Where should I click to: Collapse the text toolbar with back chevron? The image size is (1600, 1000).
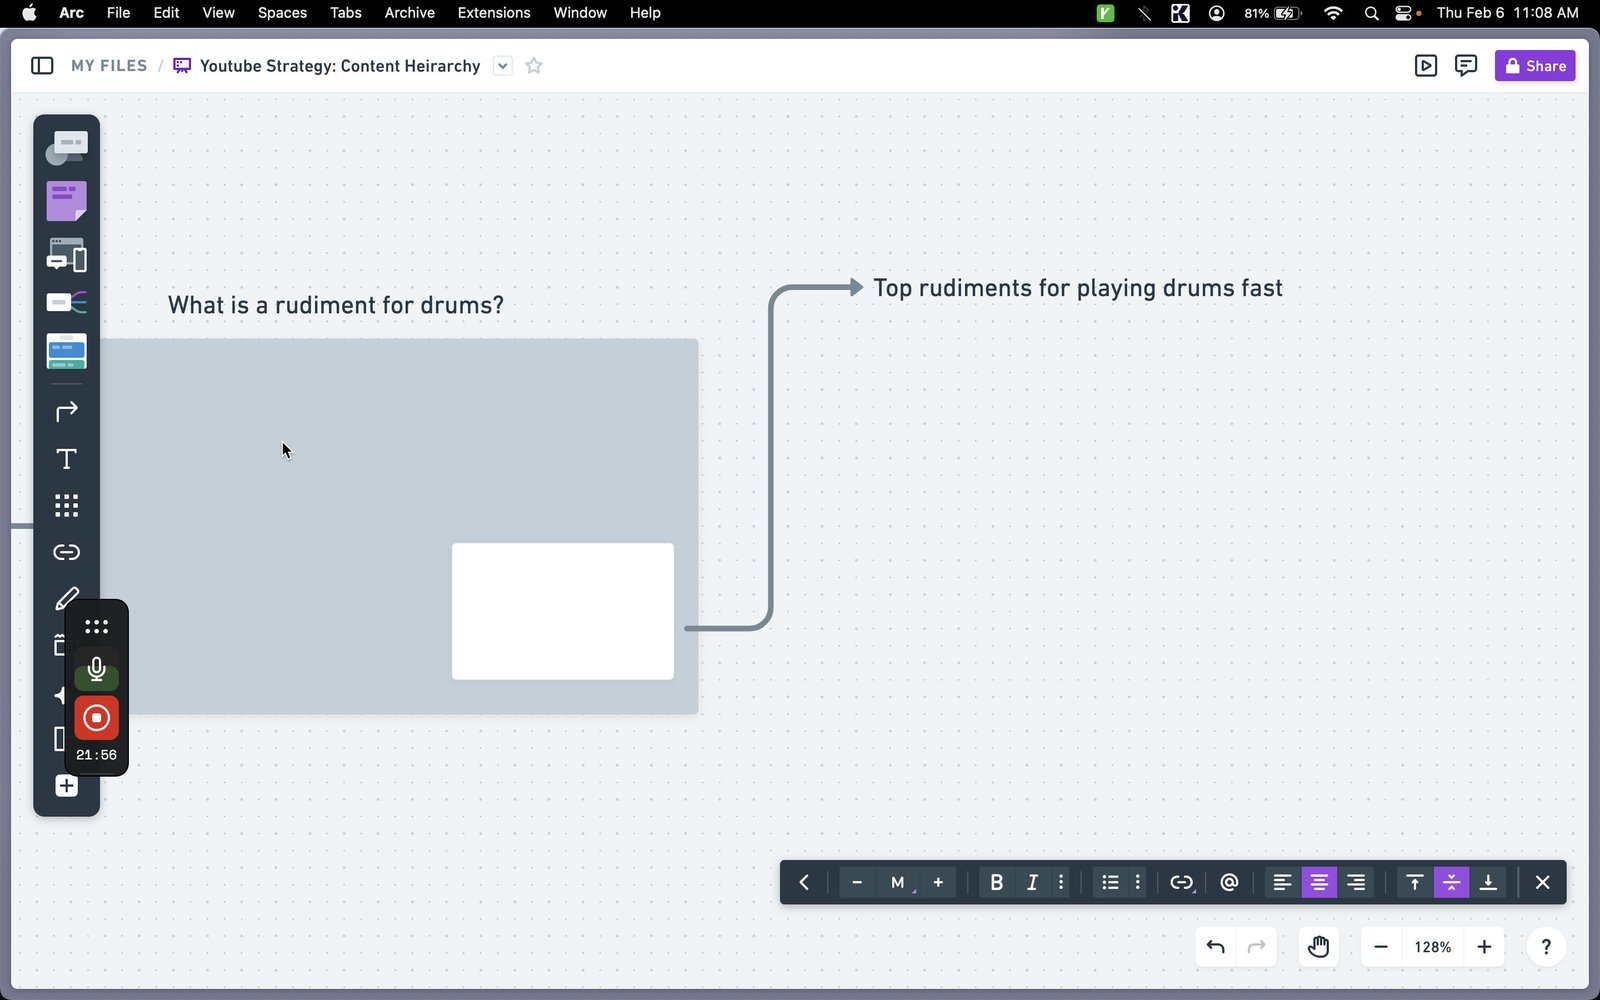(x=804, y=882)
